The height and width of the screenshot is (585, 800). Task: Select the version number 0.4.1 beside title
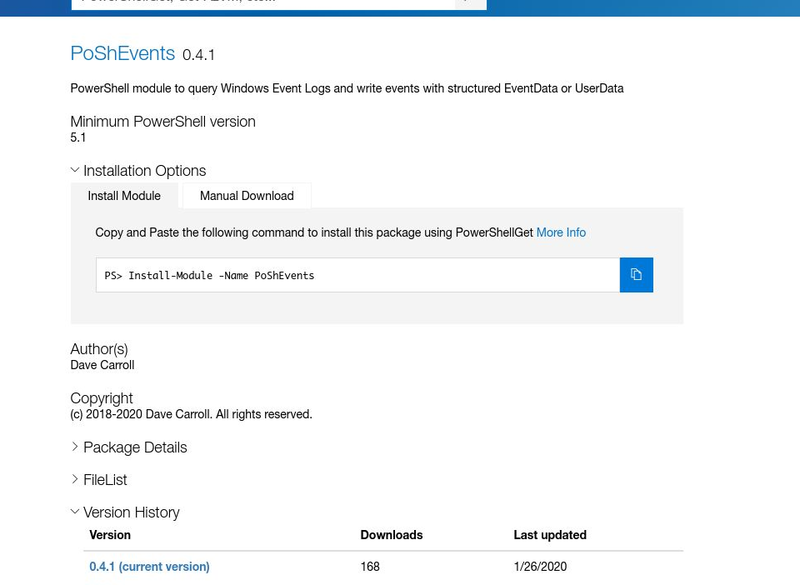click(x=198, y=55)
